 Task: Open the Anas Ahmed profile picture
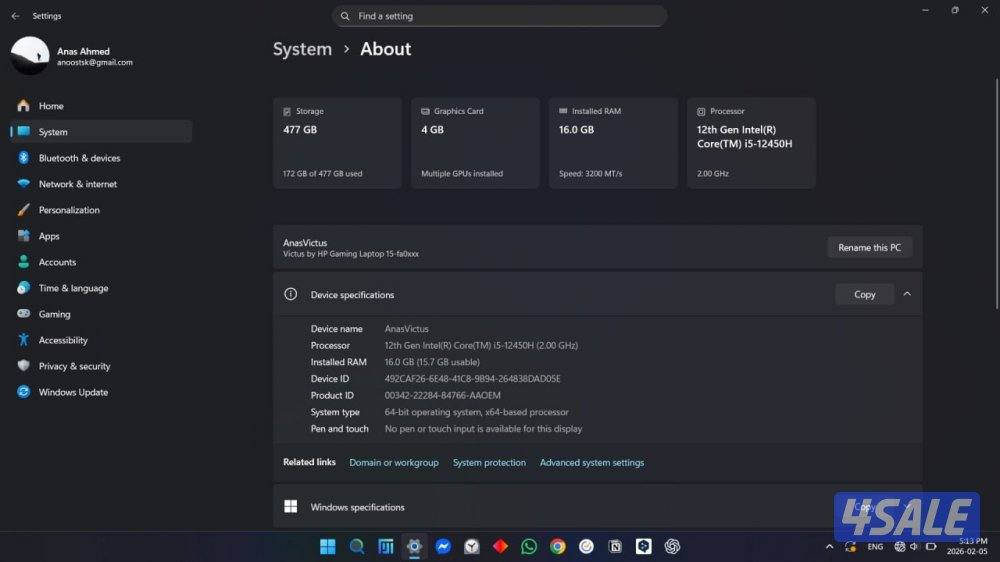(x=30, y=55)
